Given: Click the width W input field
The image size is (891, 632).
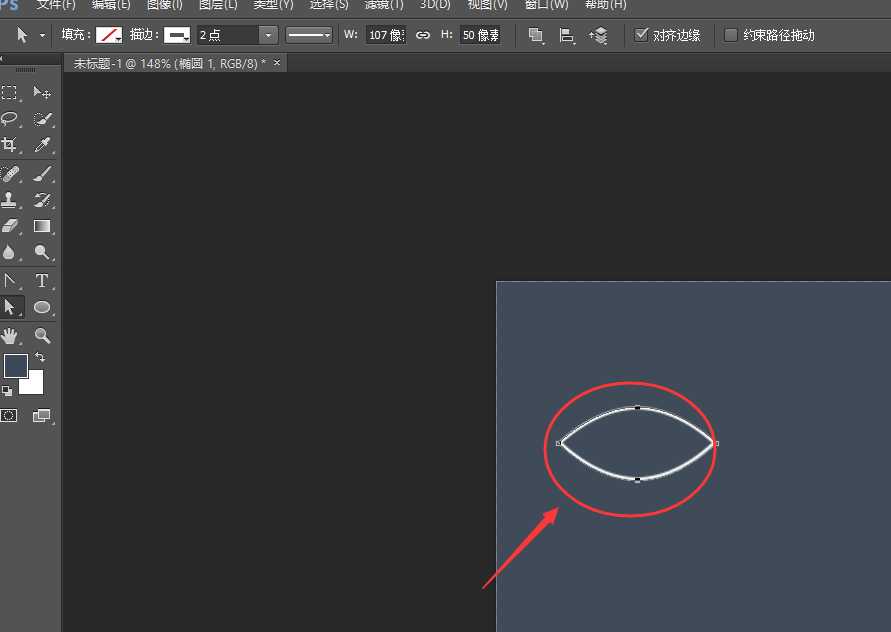Looking at the screenshot, I should (x=385, y=35).
